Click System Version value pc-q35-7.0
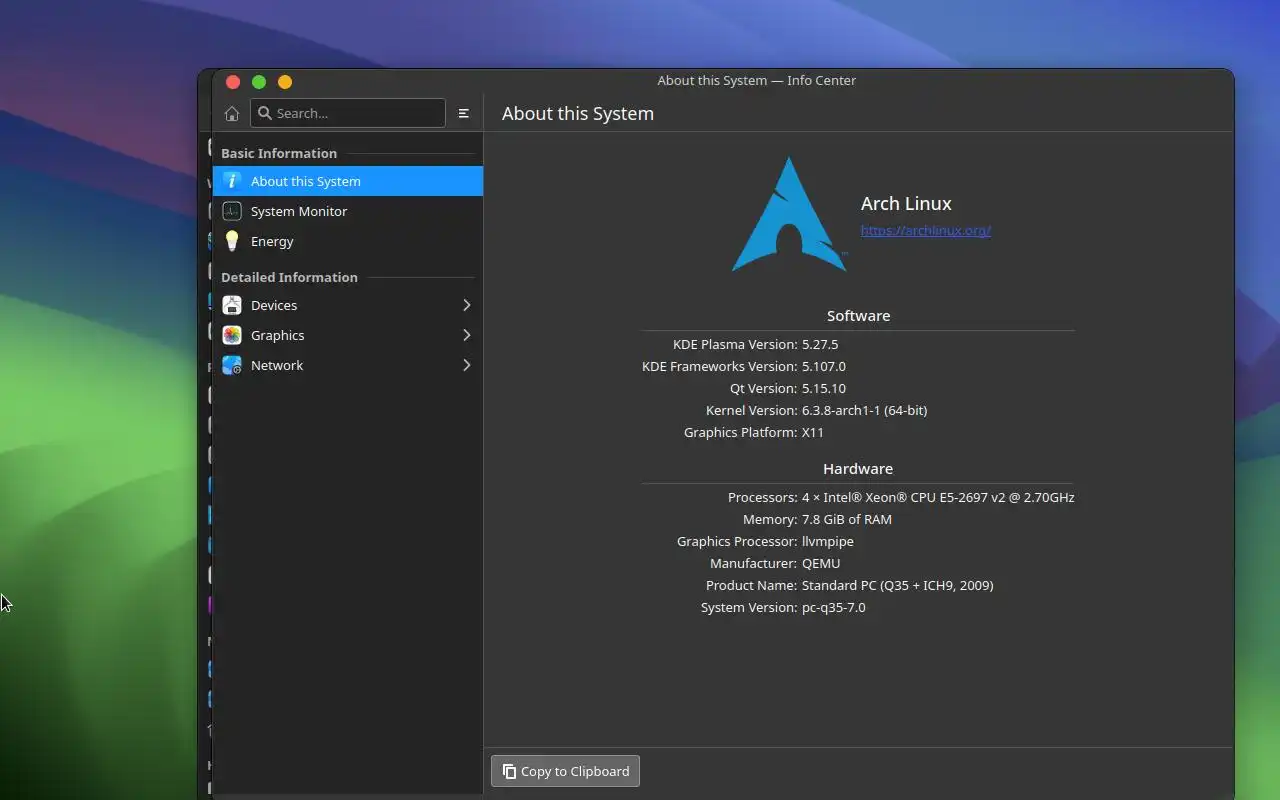The height and width of the screenshot is (800, 1280). coord(834,607)
